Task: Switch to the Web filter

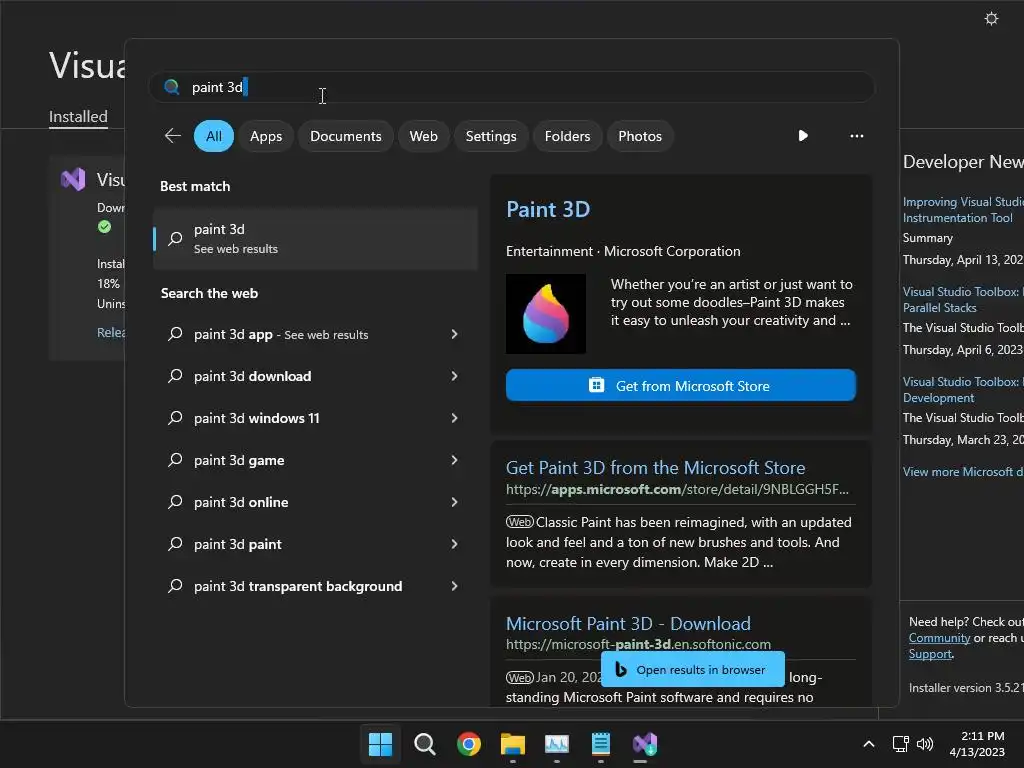Action: (x=423, y=136)
